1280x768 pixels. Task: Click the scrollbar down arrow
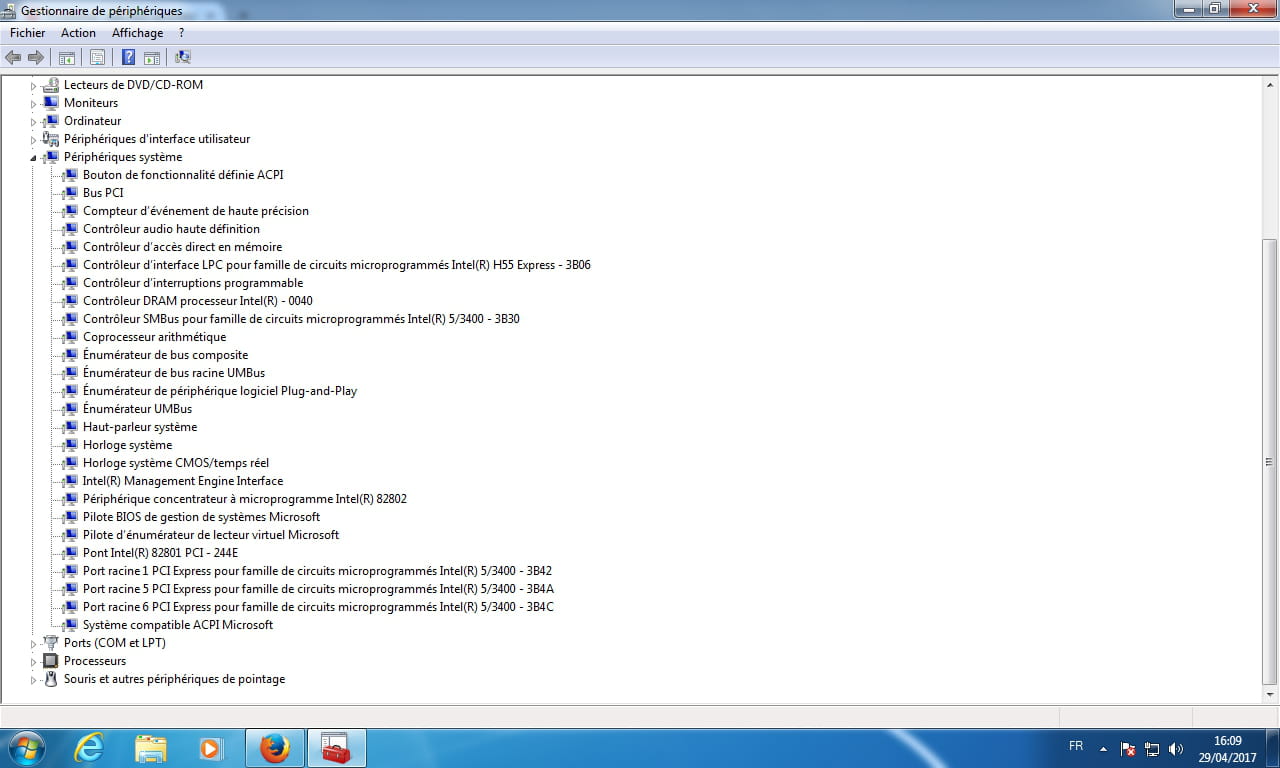1270,693
